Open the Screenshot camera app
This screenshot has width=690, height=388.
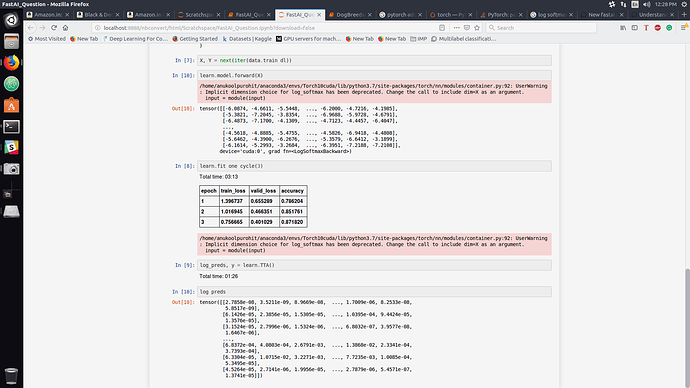tap(11, 169)
